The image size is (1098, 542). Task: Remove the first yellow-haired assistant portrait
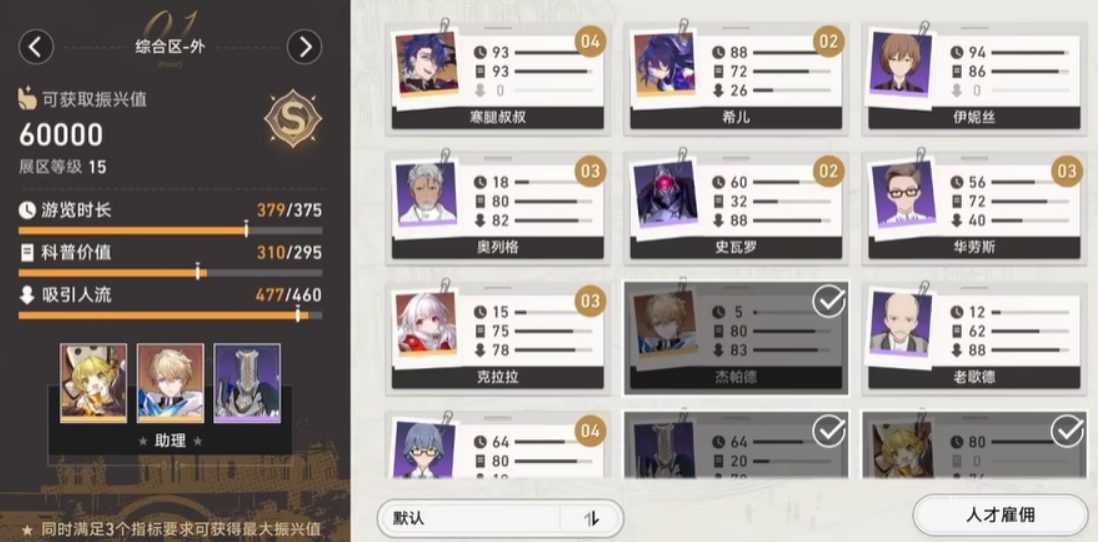point(94,383)
